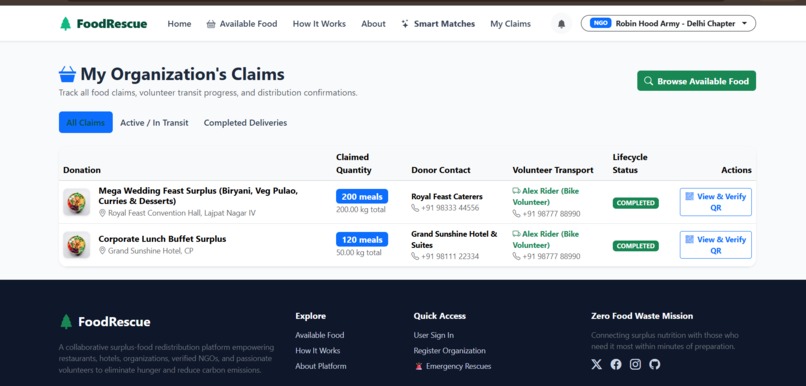Click the FoodRescue tree logo in header
Viewport: 806px width, 386px height.
(x=65, y=24)
